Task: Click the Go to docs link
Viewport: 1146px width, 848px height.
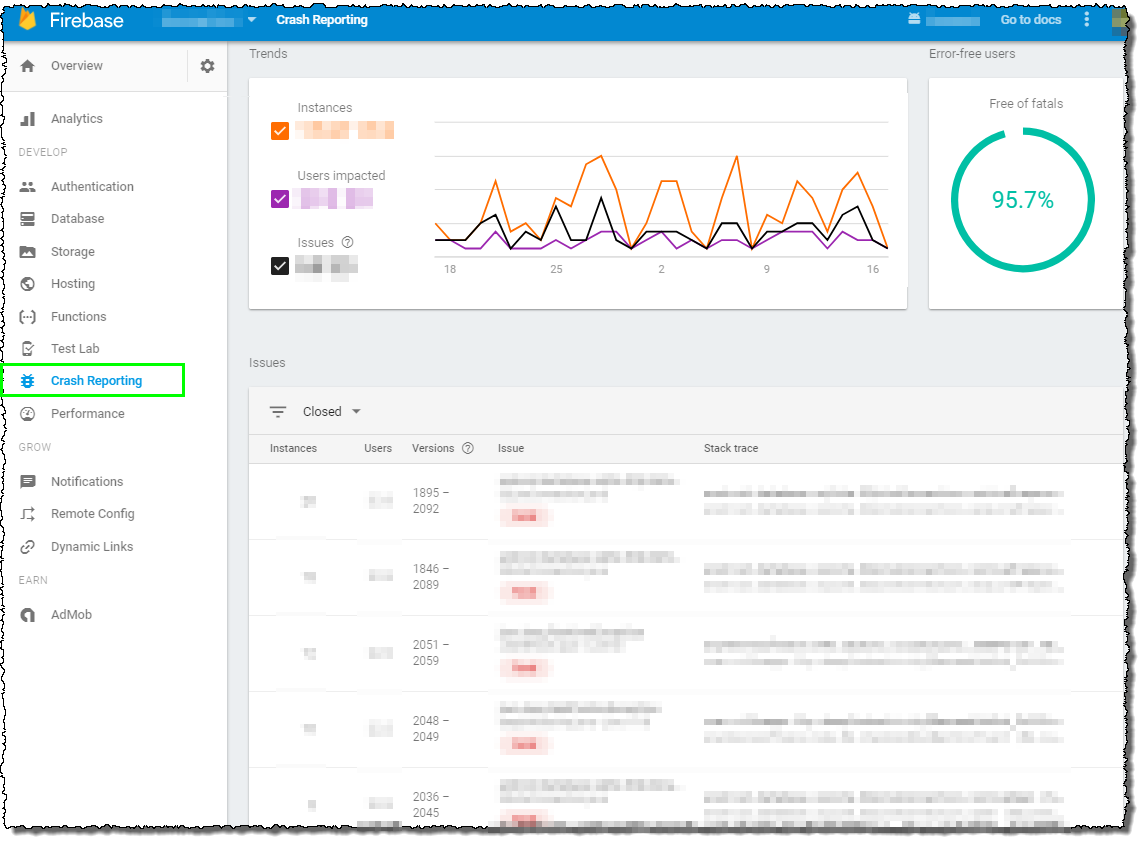Action: [1031, 20]
